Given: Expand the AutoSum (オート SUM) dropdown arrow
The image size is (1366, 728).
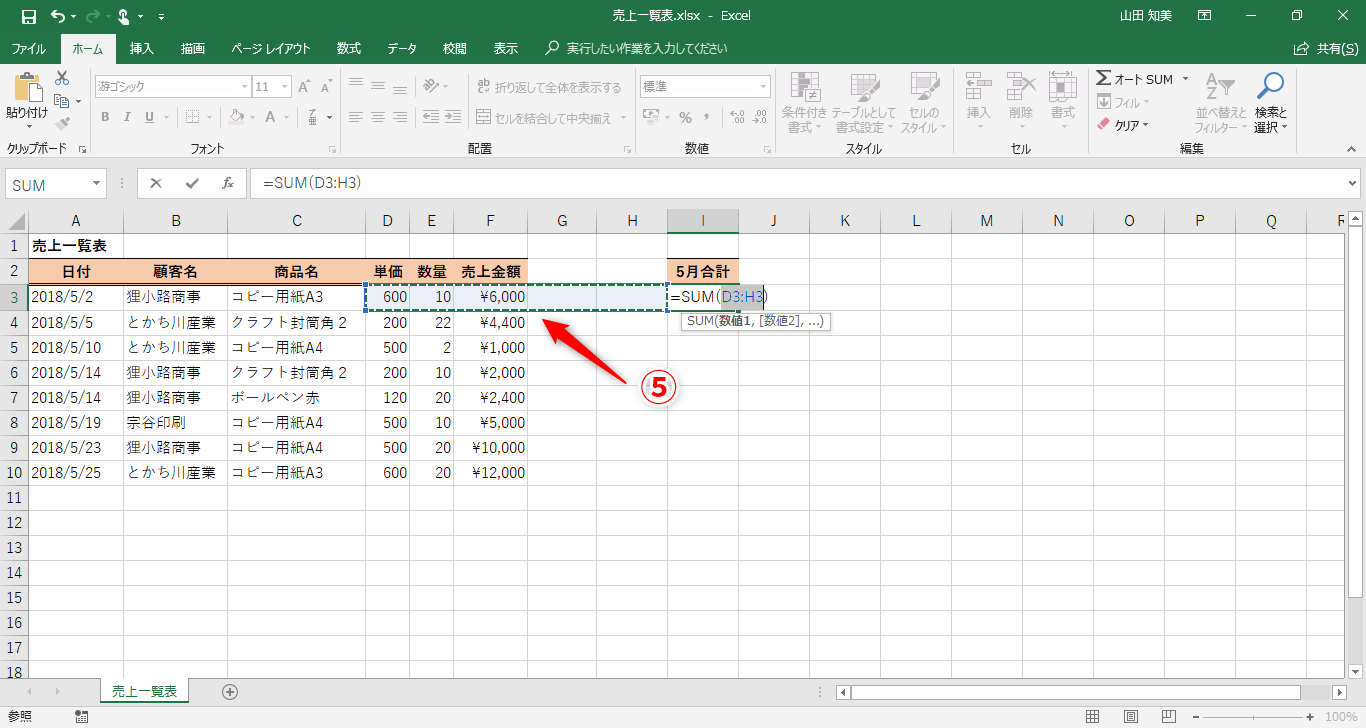Looking at the screenshot, I should 1185,79.
